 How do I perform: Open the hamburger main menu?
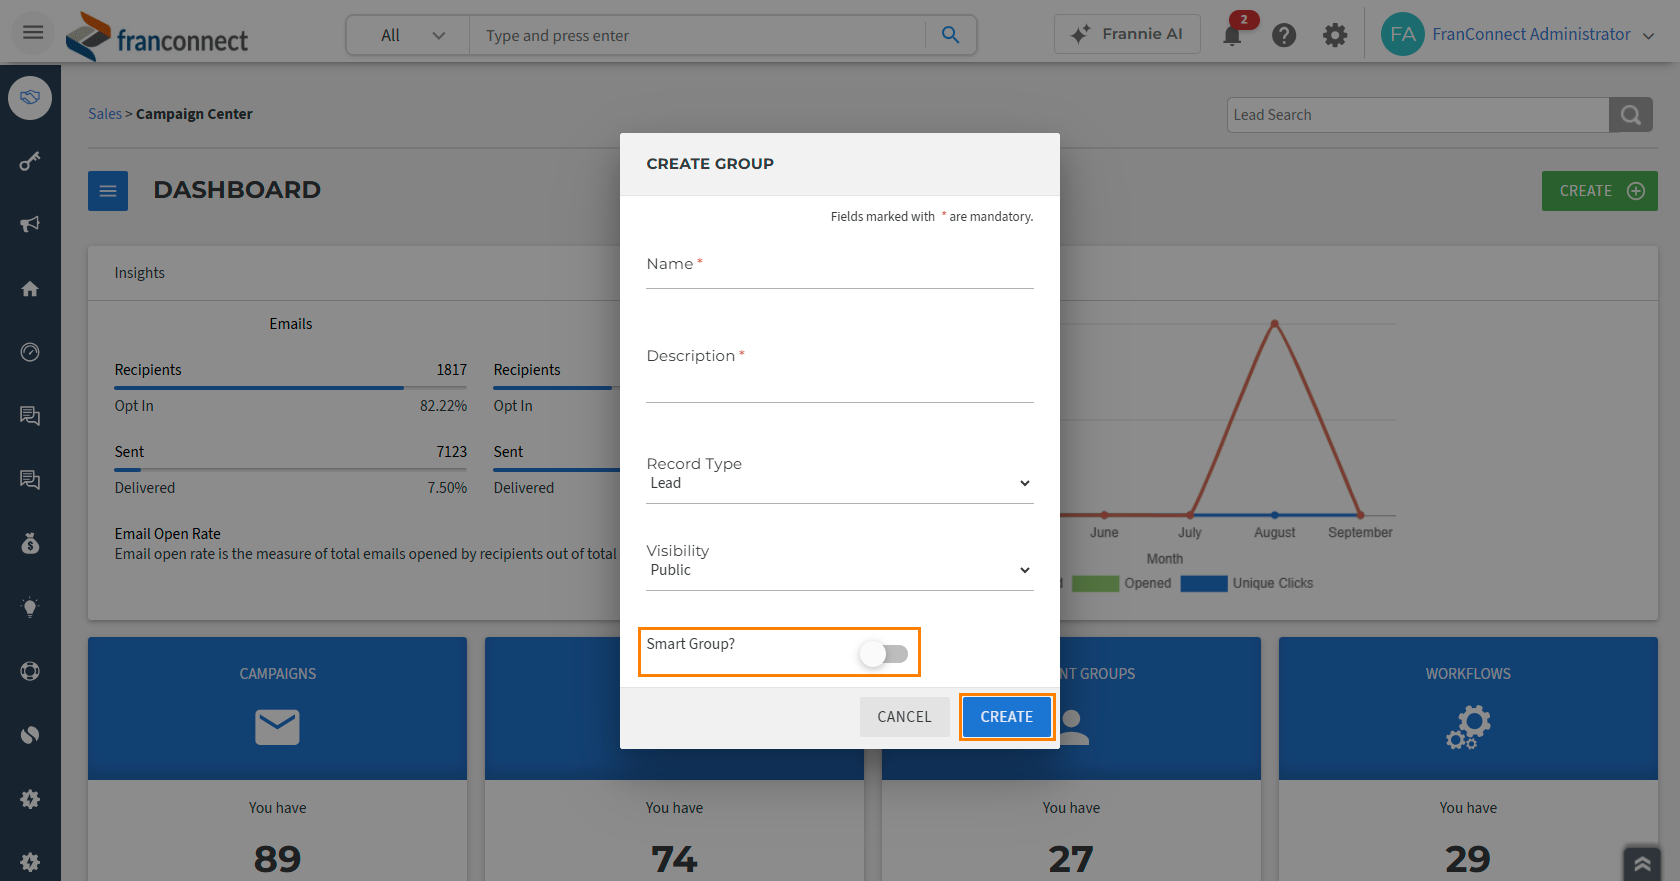(x=33, y=33)
